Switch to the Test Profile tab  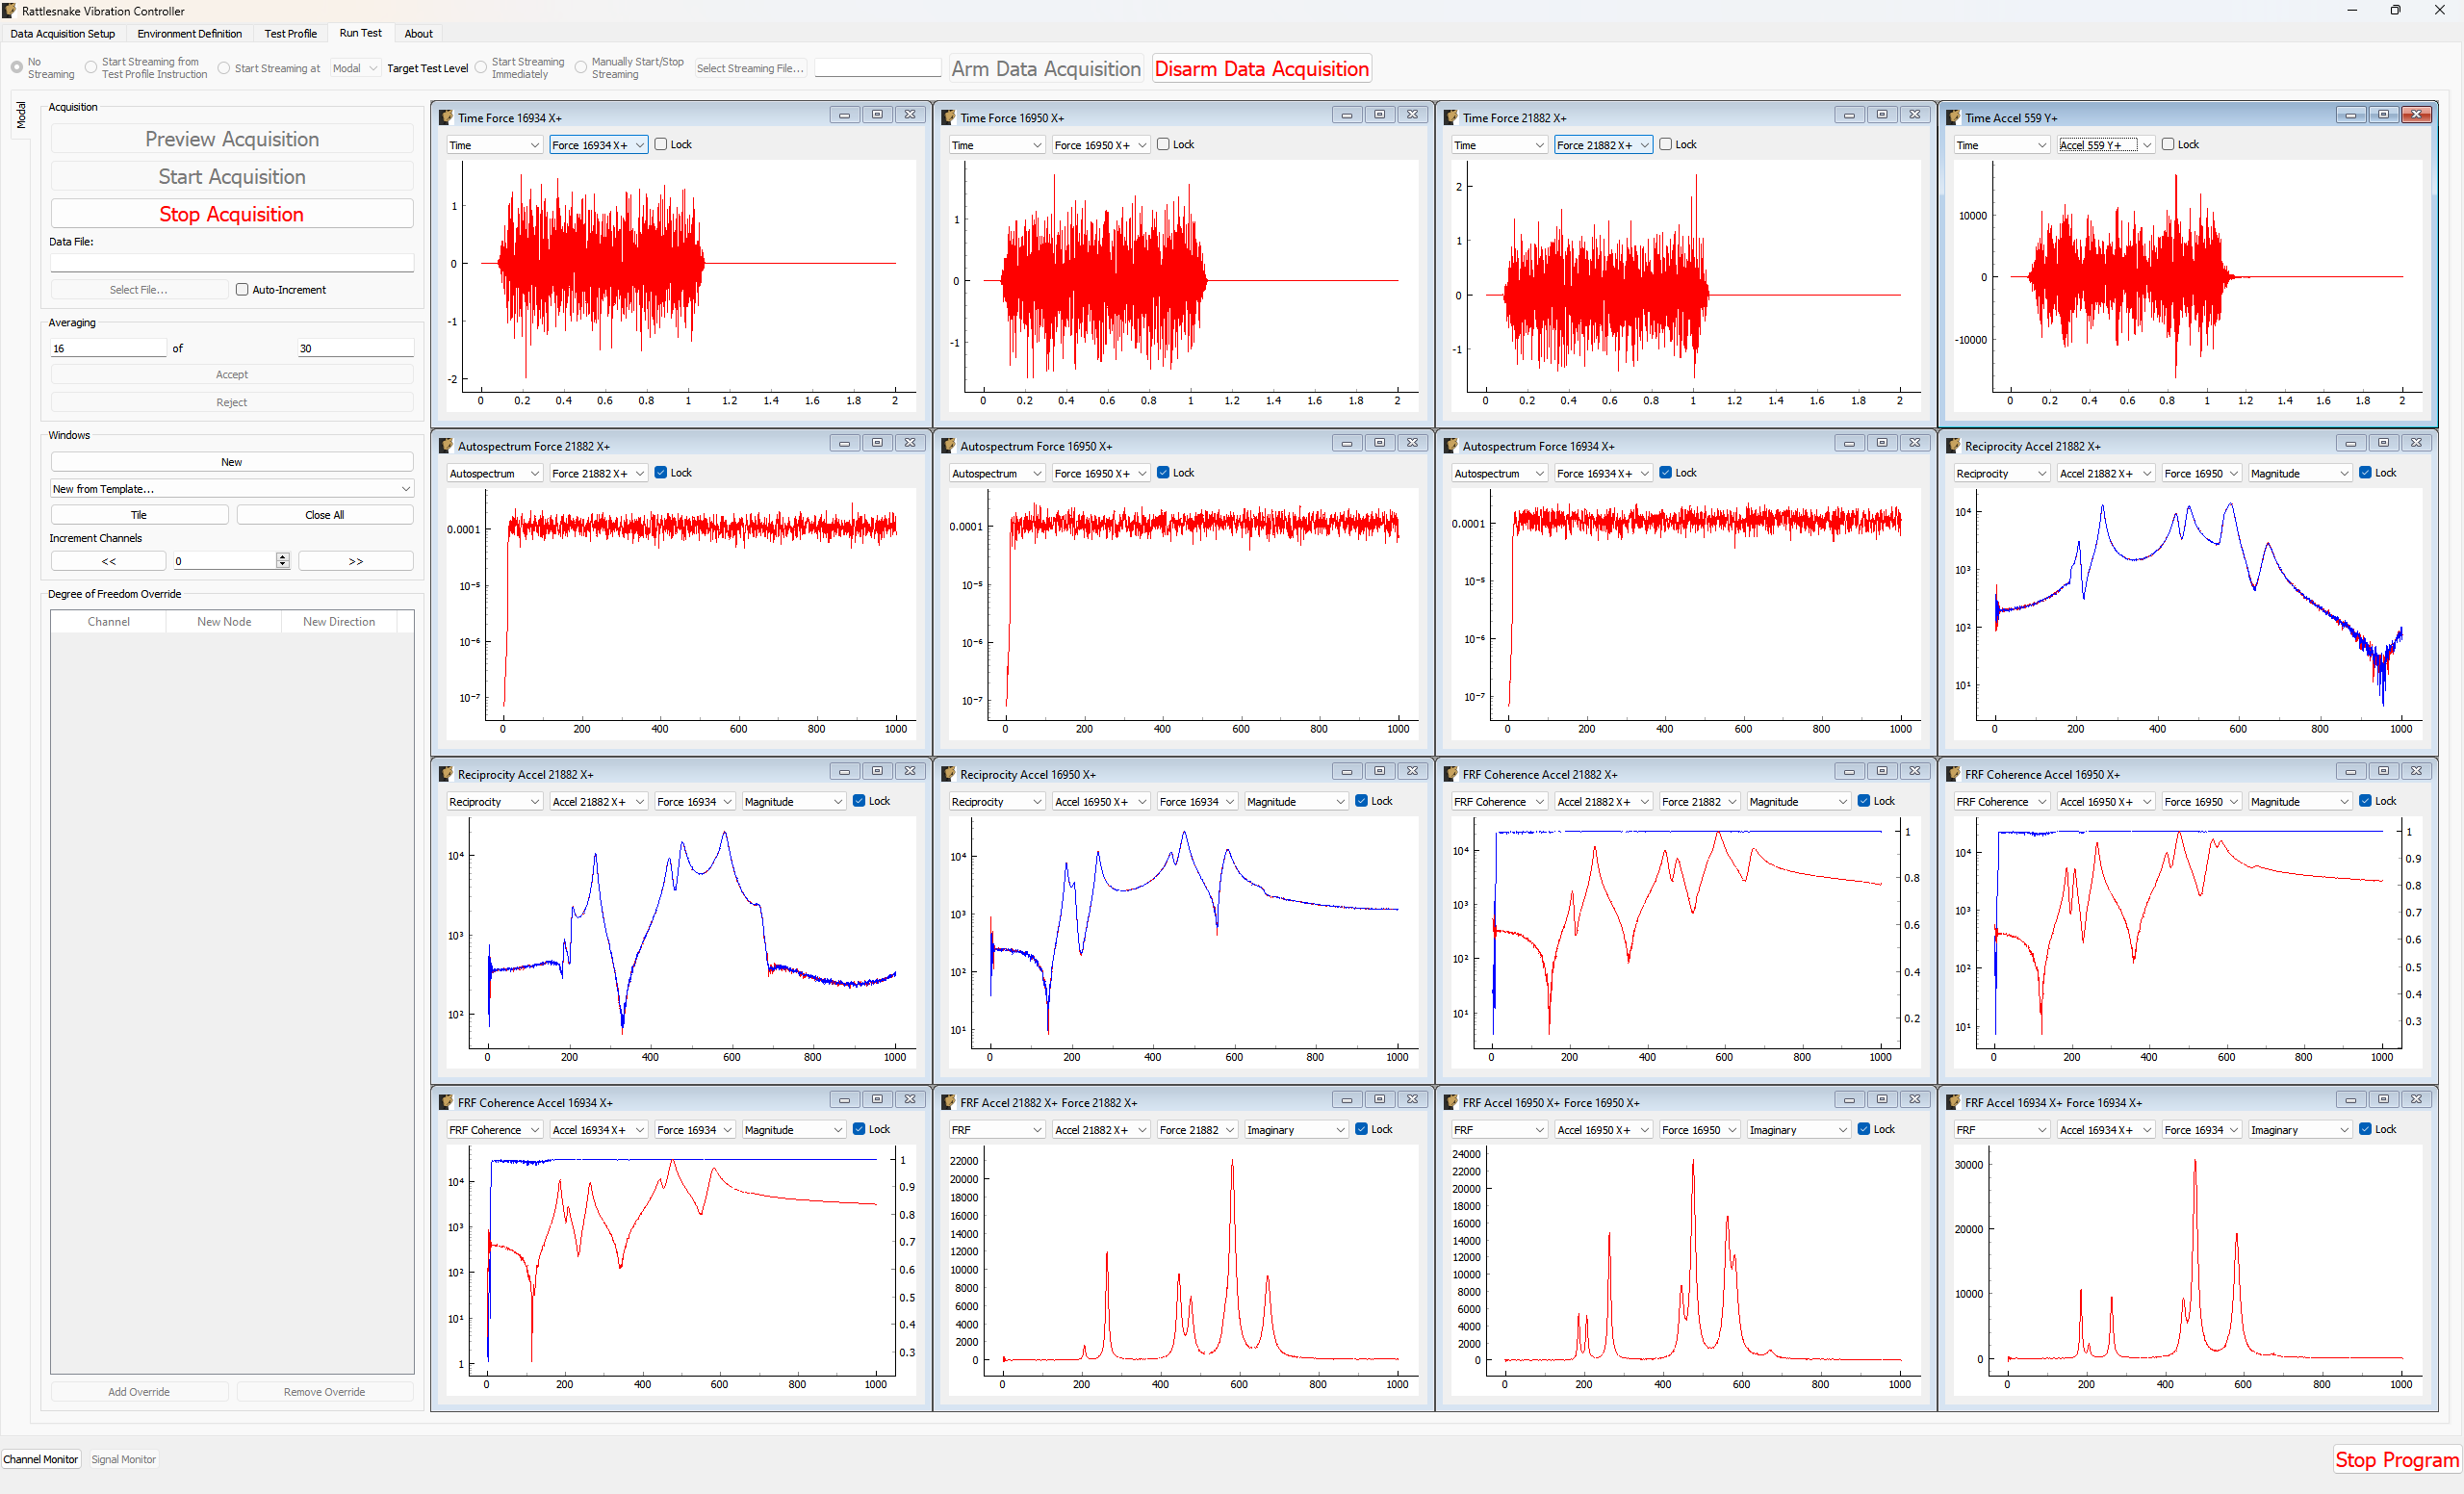[x=290, y=33]
